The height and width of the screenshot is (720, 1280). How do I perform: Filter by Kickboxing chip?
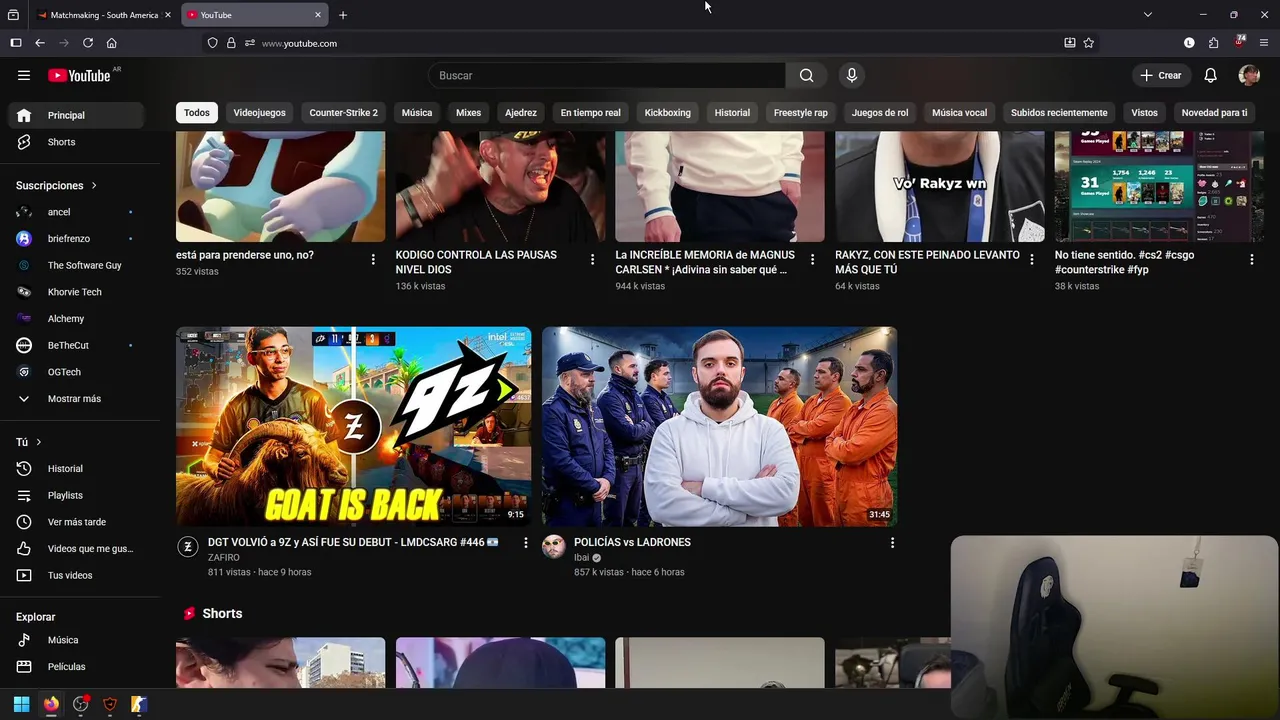click(668, 113)
